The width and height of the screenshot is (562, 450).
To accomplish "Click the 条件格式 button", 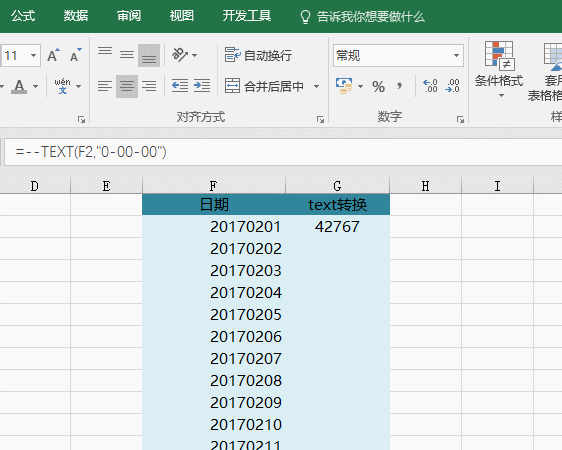I will point(499,70).
